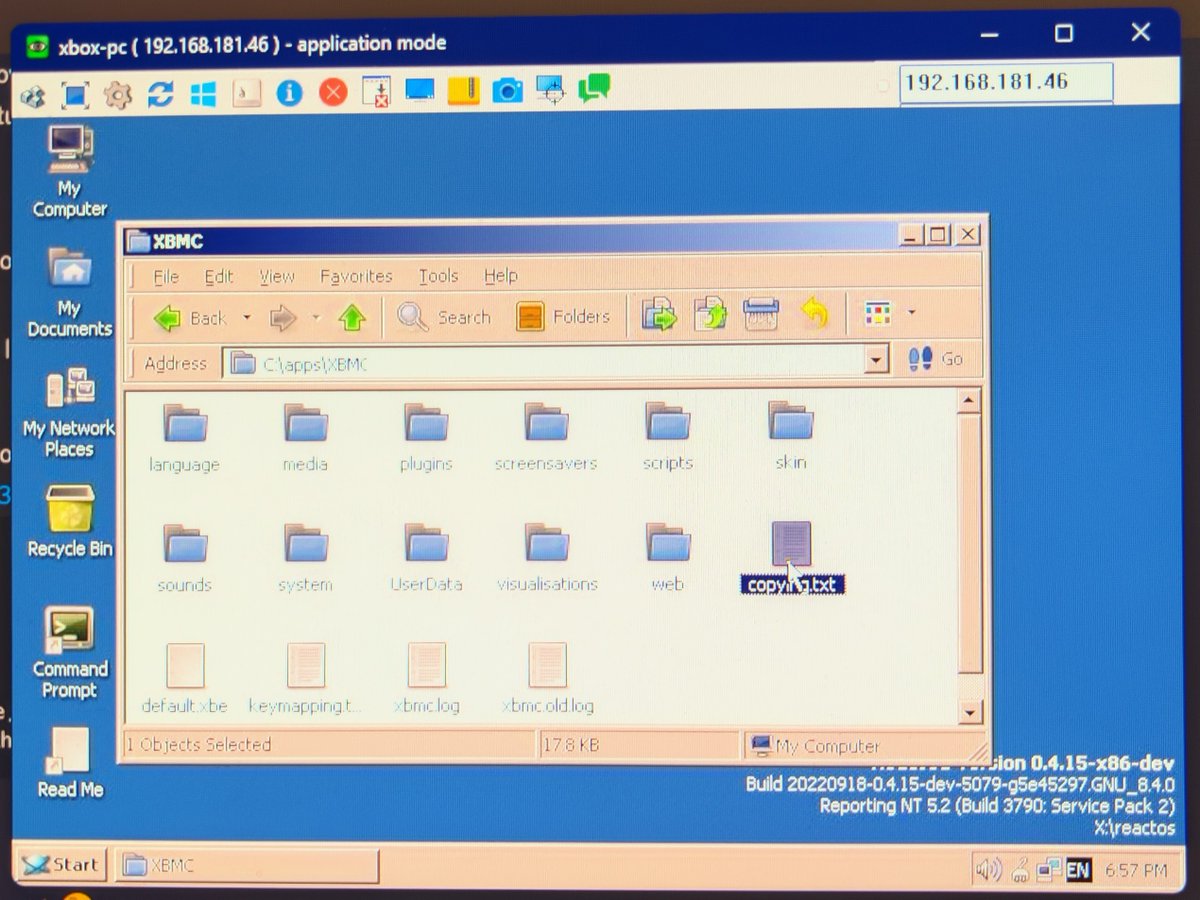Click the XBMC taskbar button
This screenshot has width=1200, height=900.
[247, 866]
